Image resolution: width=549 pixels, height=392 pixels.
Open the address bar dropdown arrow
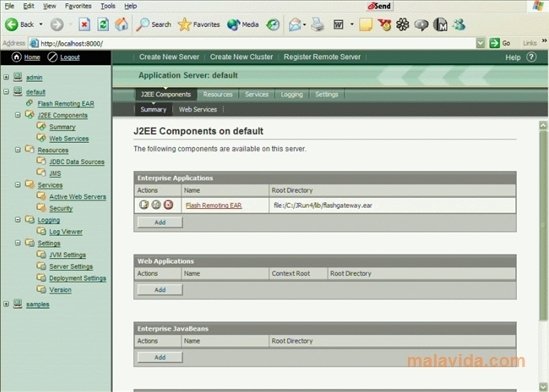(481, 43)
